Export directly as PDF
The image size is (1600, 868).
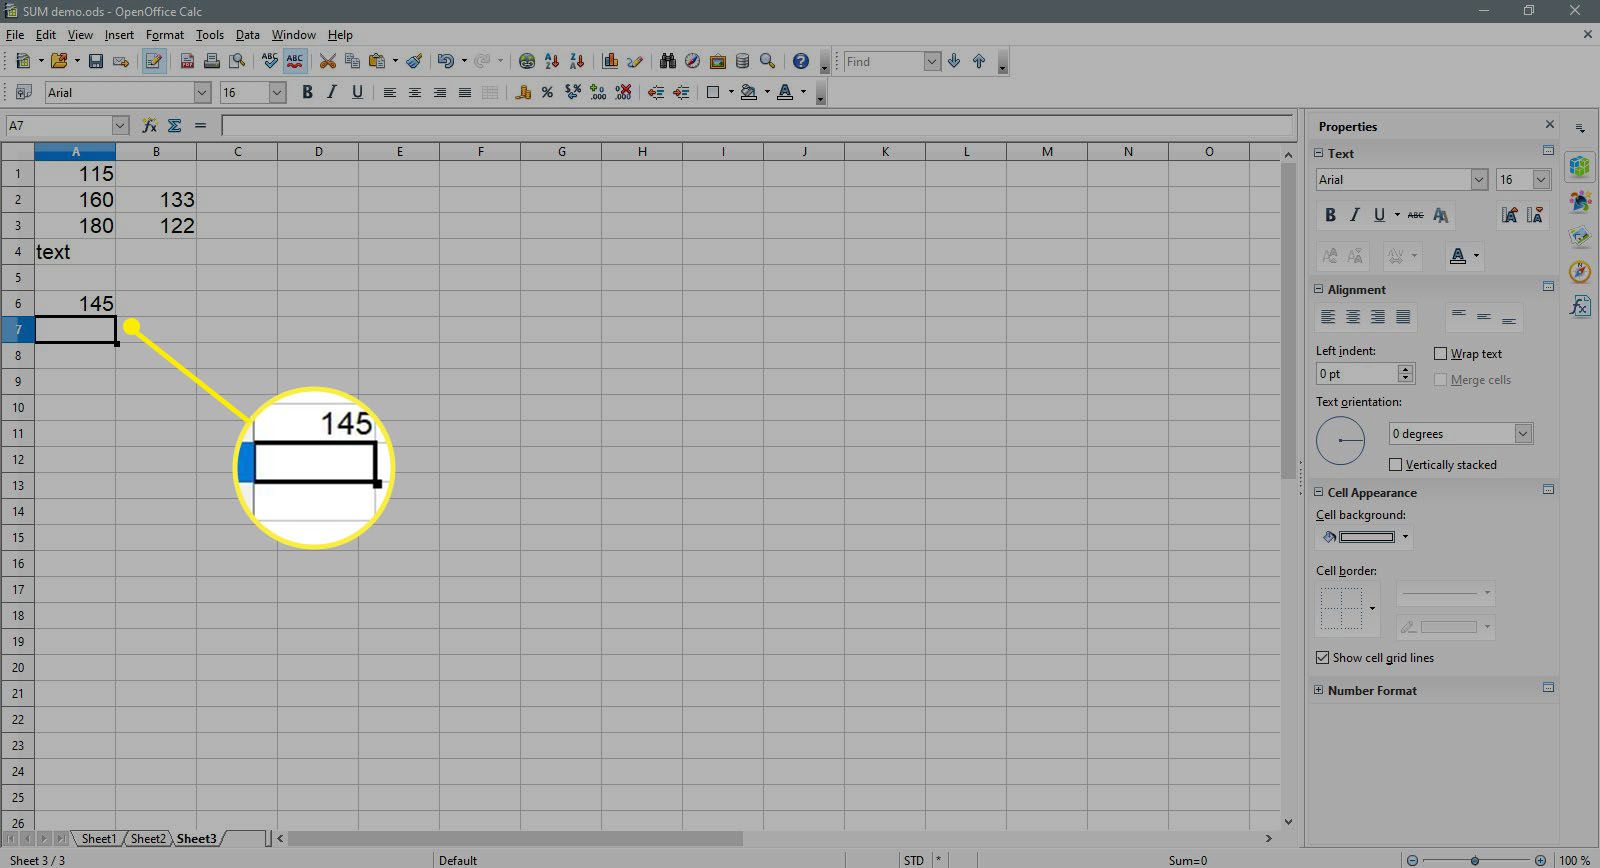click(x=187, y=62)
